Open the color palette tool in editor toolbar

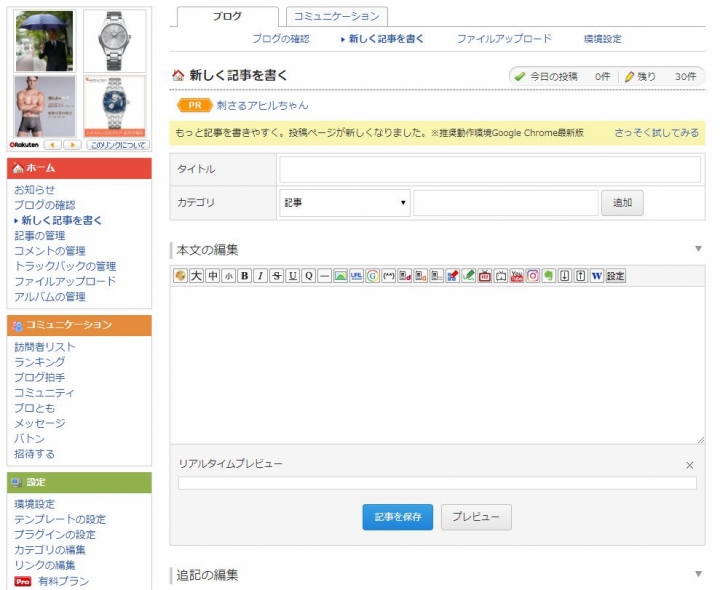coord(180,276)
